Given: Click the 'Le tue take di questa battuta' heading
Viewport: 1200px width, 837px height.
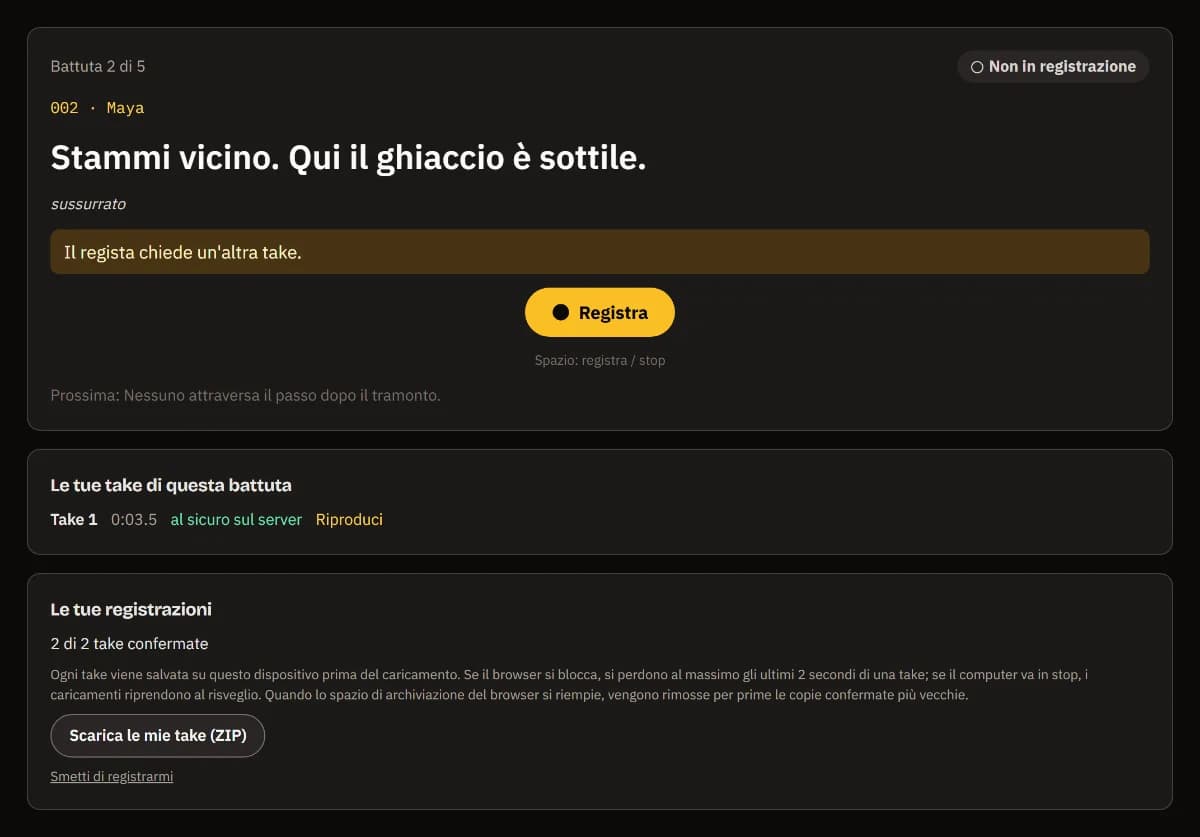Looking at the screenshot, I should tap(171, 486).
